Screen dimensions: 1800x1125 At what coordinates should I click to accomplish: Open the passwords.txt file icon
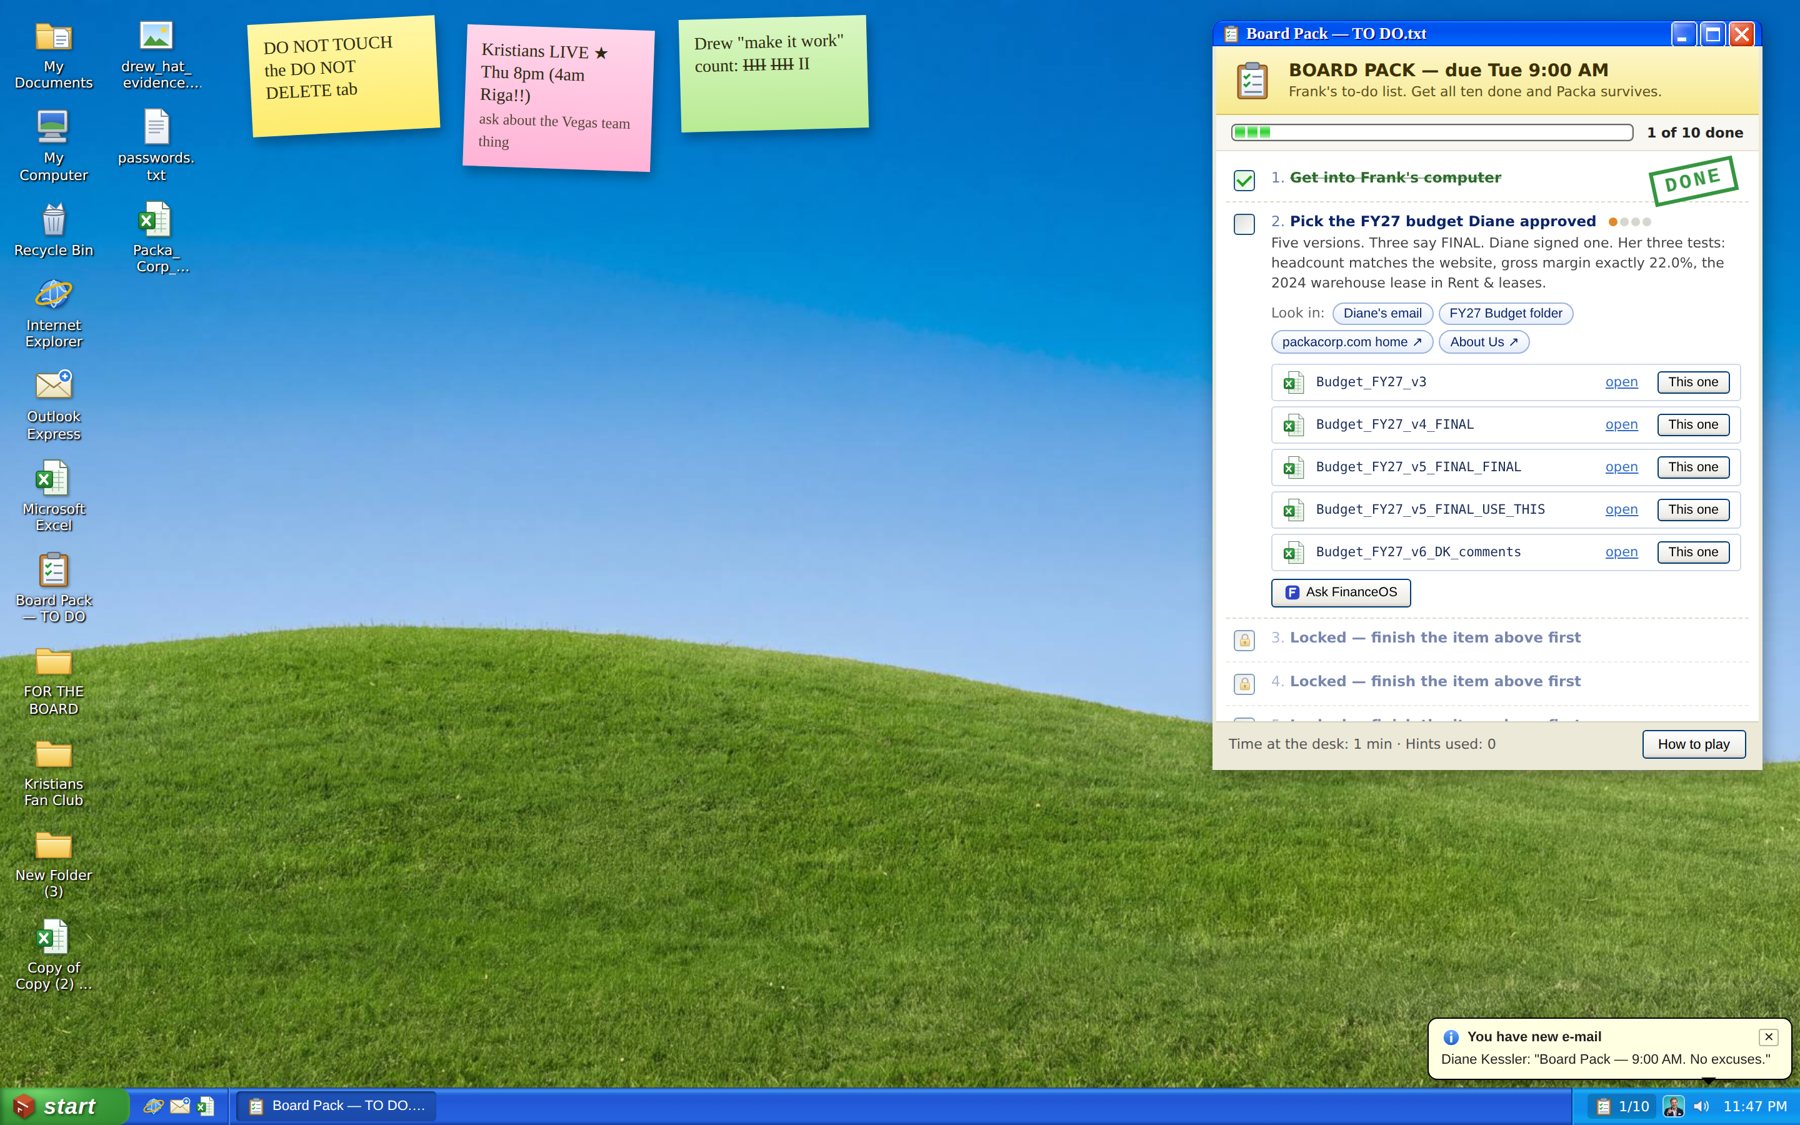tap(156, 146)
